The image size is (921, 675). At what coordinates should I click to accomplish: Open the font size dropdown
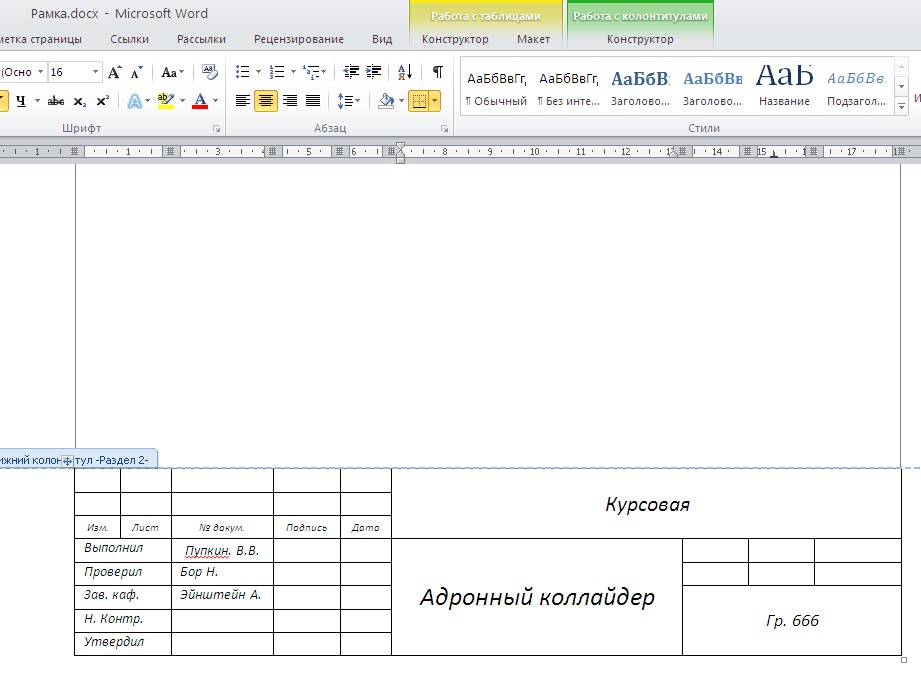(x=96, y=72)
